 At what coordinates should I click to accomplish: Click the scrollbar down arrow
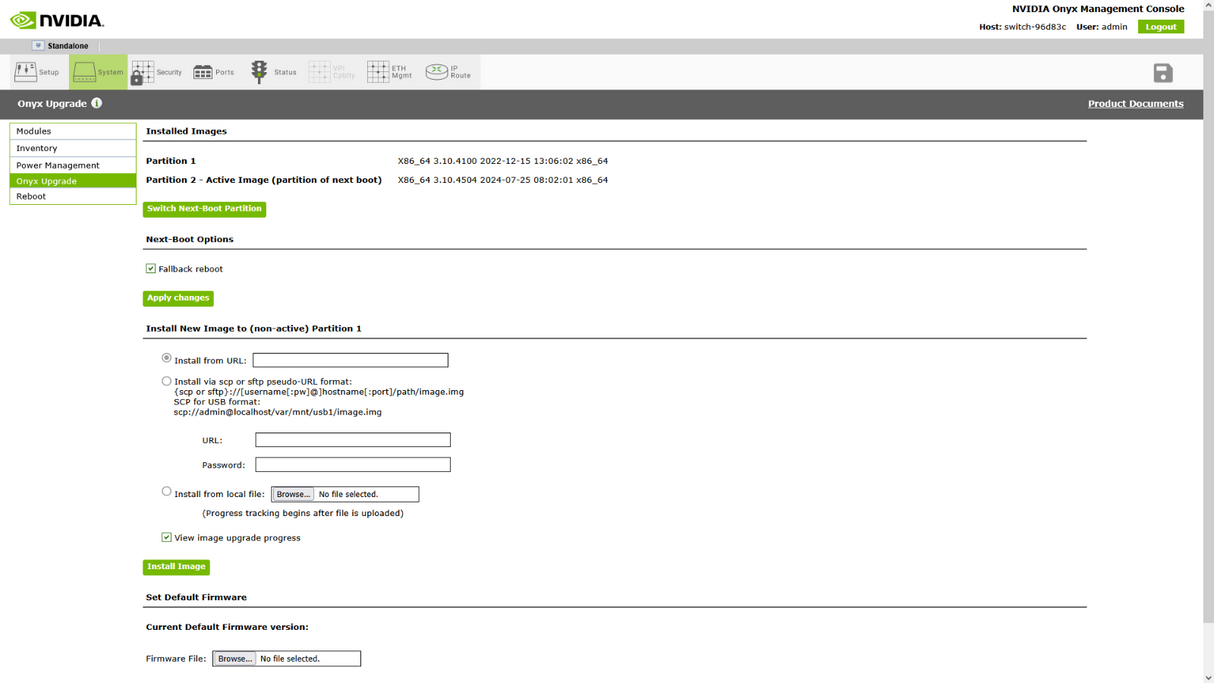coord(1208,677)
